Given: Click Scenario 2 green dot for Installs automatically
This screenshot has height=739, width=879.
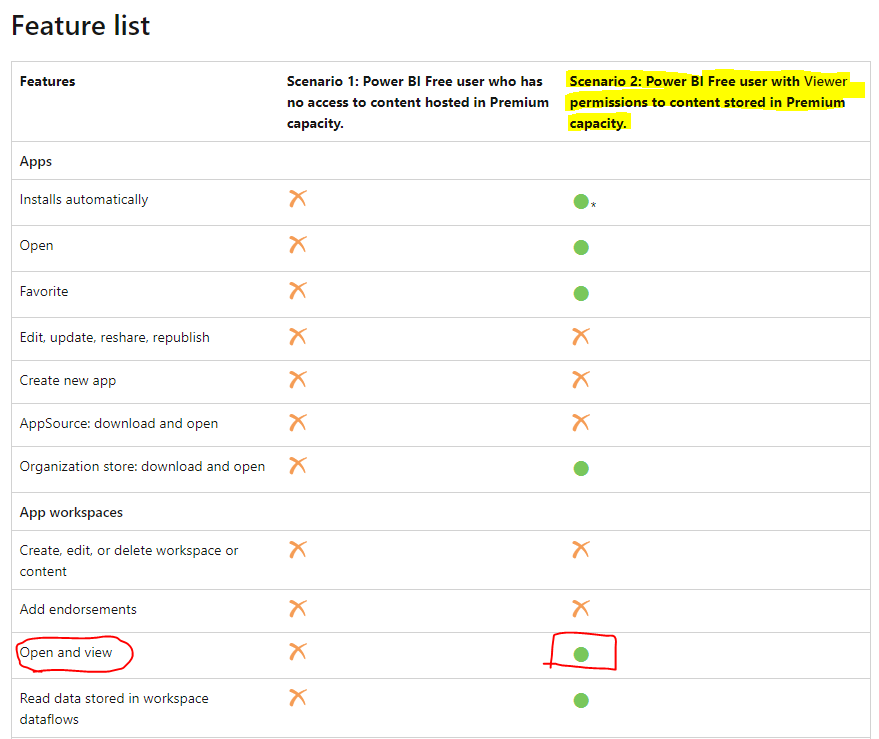Looking at the screenshot, I should (x=581, y=201).
